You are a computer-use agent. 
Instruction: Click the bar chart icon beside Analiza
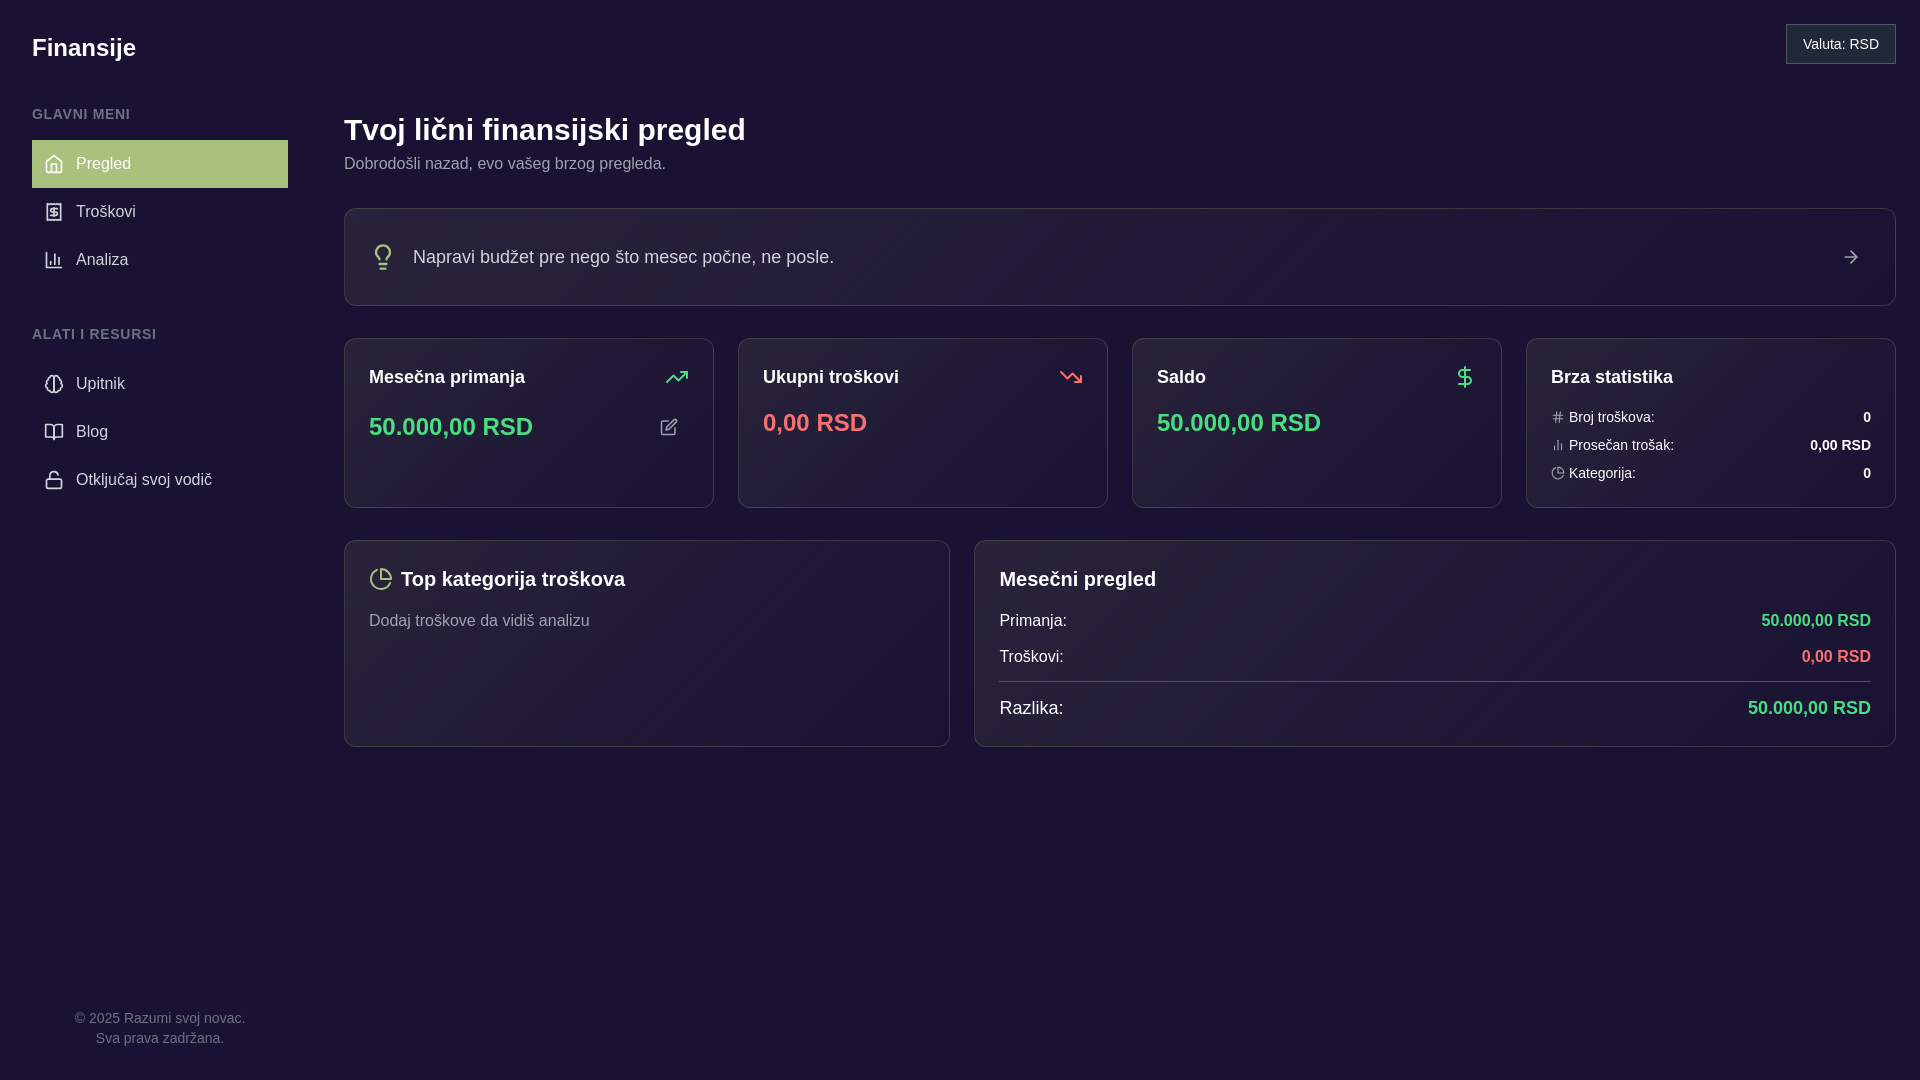click(x=54, y=260)
